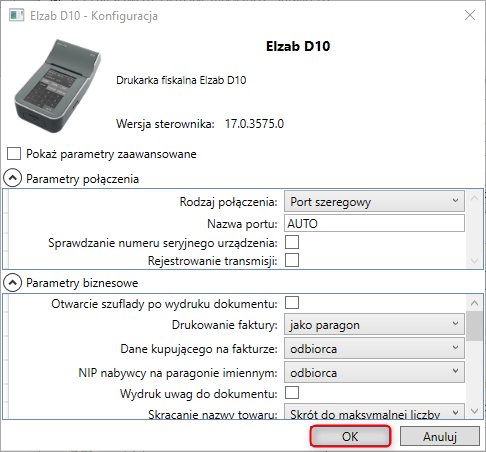486x452 pixels.
Task: Open the Drukowanie faktury dropdown
Action: point(374,324)
